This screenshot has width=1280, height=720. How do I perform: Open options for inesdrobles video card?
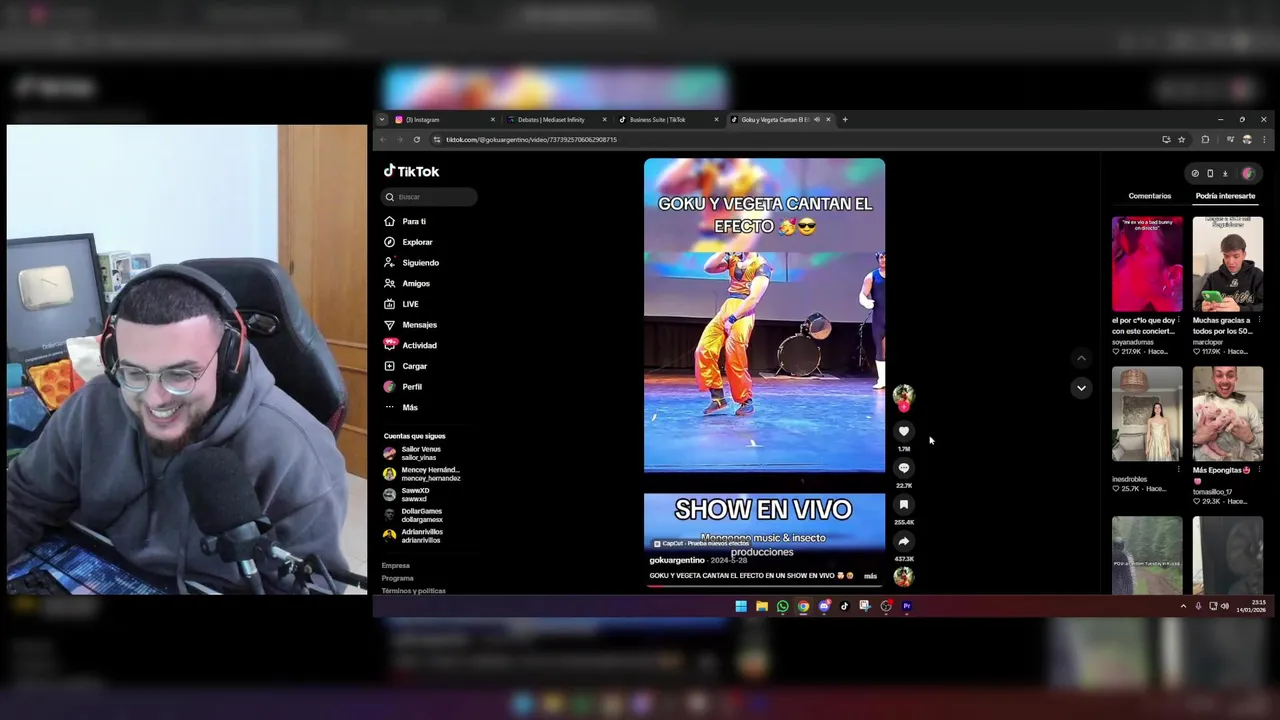[1178, 470]
